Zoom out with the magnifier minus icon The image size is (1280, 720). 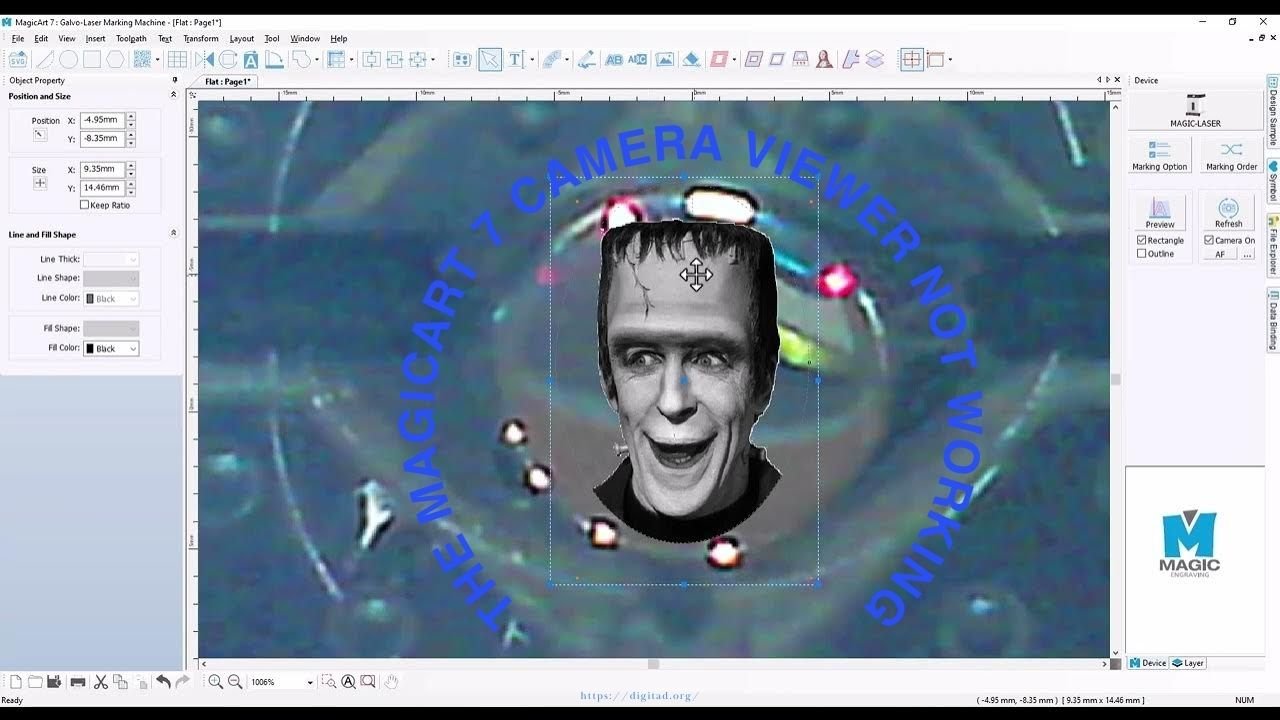235,682
